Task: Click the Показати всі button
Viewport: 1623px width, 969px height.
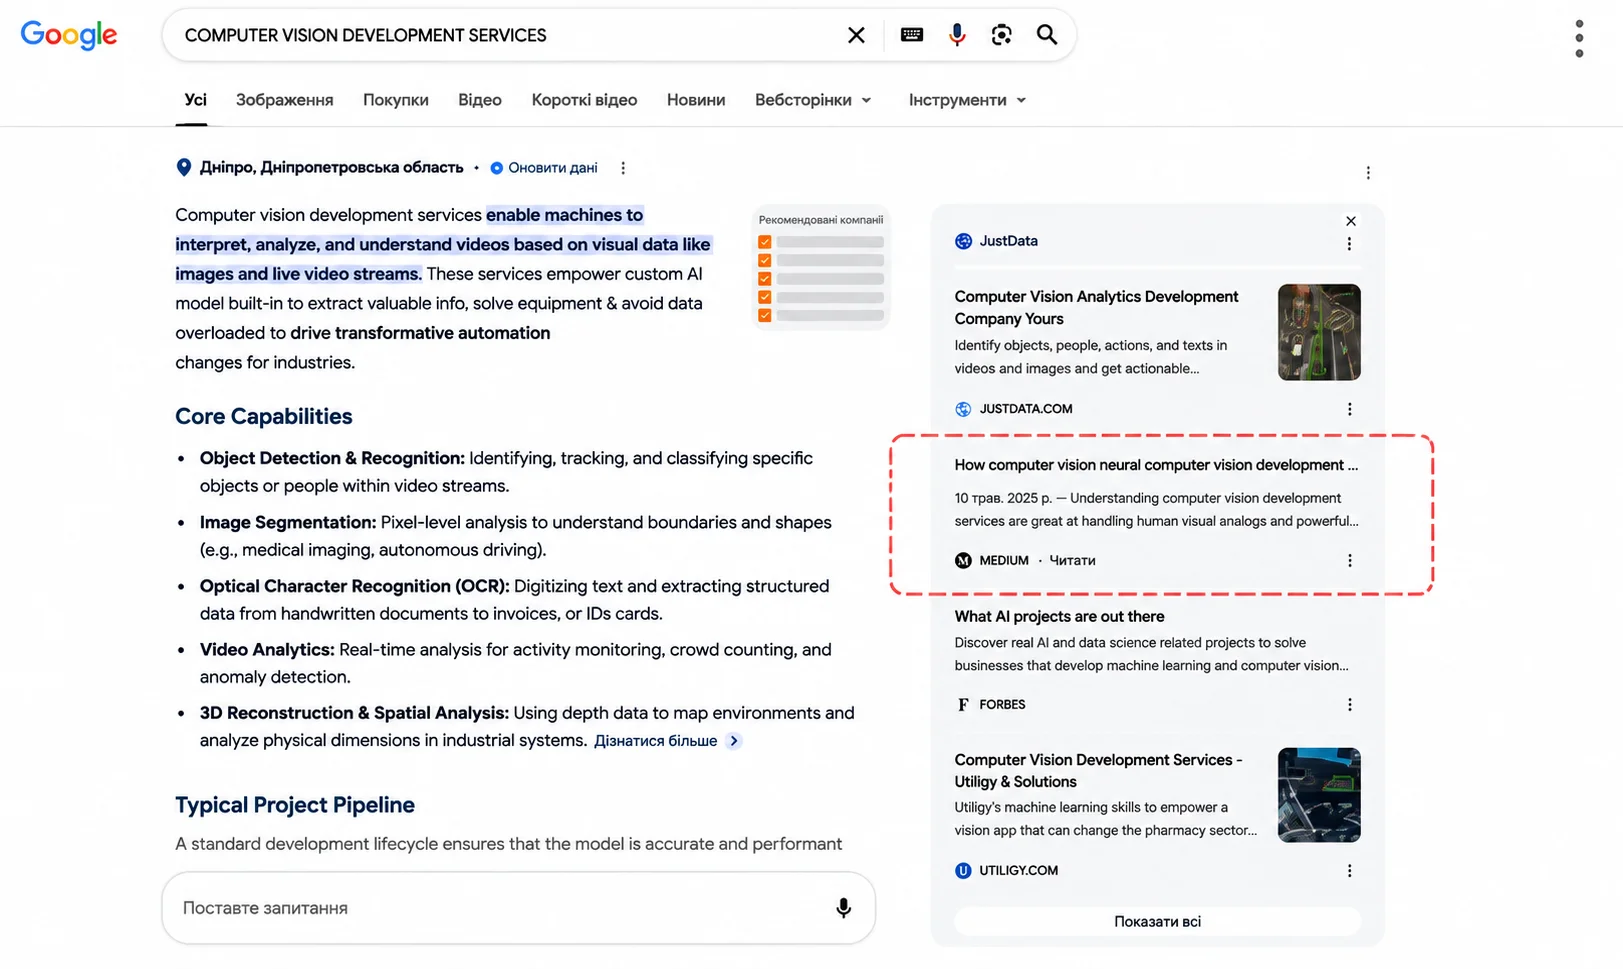Action: (x=1157, y=921)
